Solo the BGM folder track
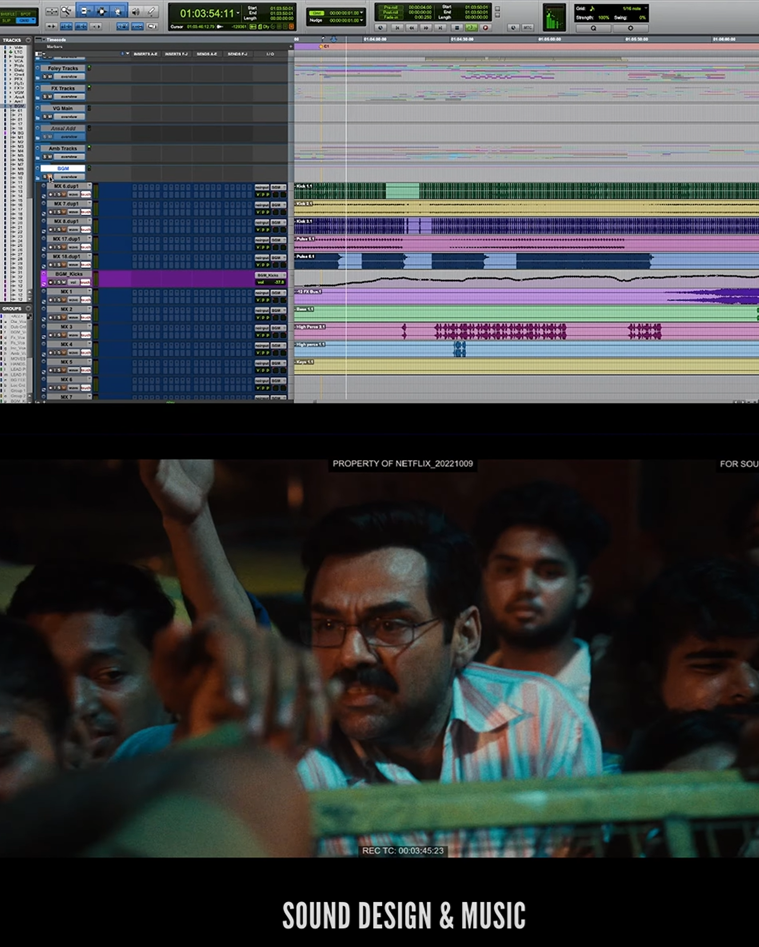This screenshot has width=759, height=947. (x=45, y=177)
